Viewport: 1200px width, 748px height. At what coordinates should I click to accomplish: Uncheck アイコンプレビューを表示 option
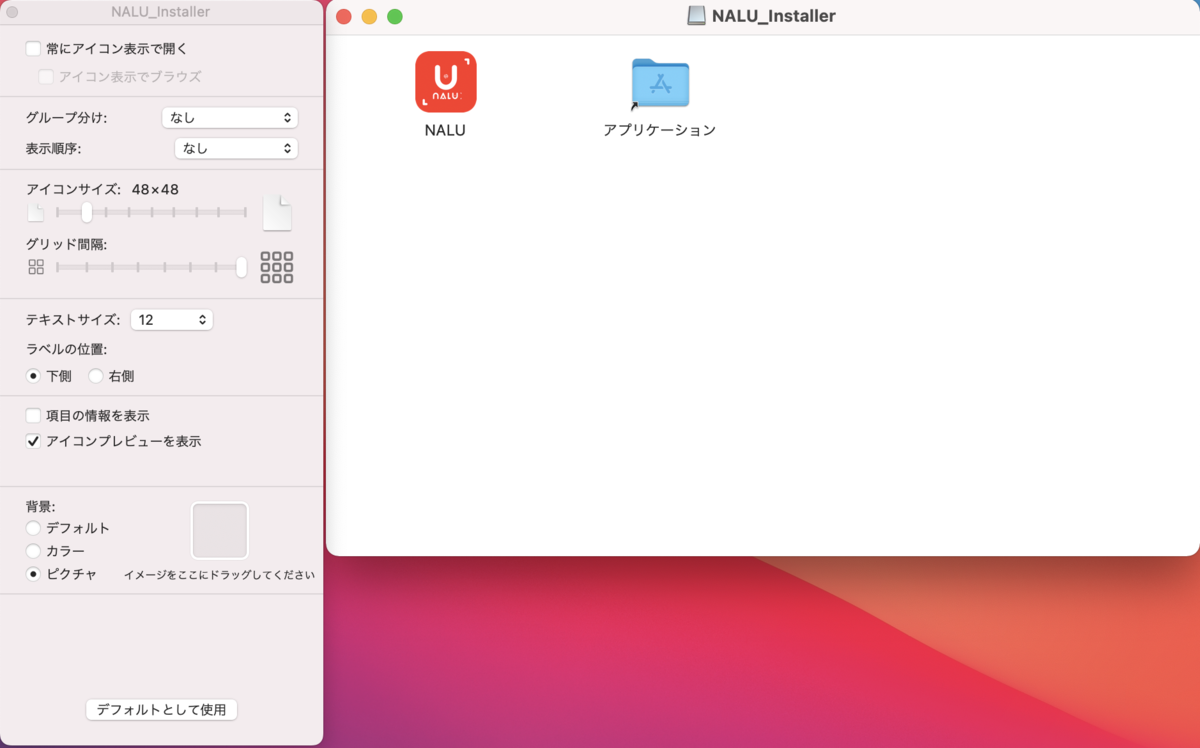pyautogui.click(x=33, y=441)
